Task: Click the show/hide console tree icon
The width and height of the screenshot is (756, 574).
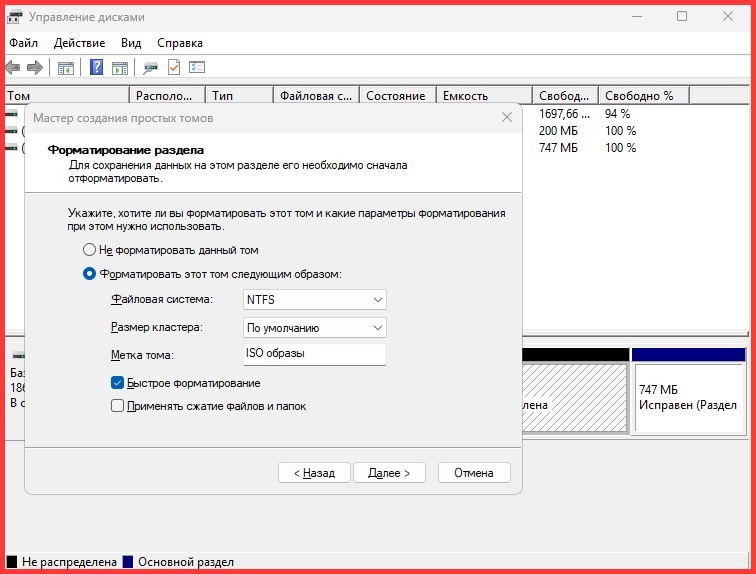Action: click(x=66, y=68)
